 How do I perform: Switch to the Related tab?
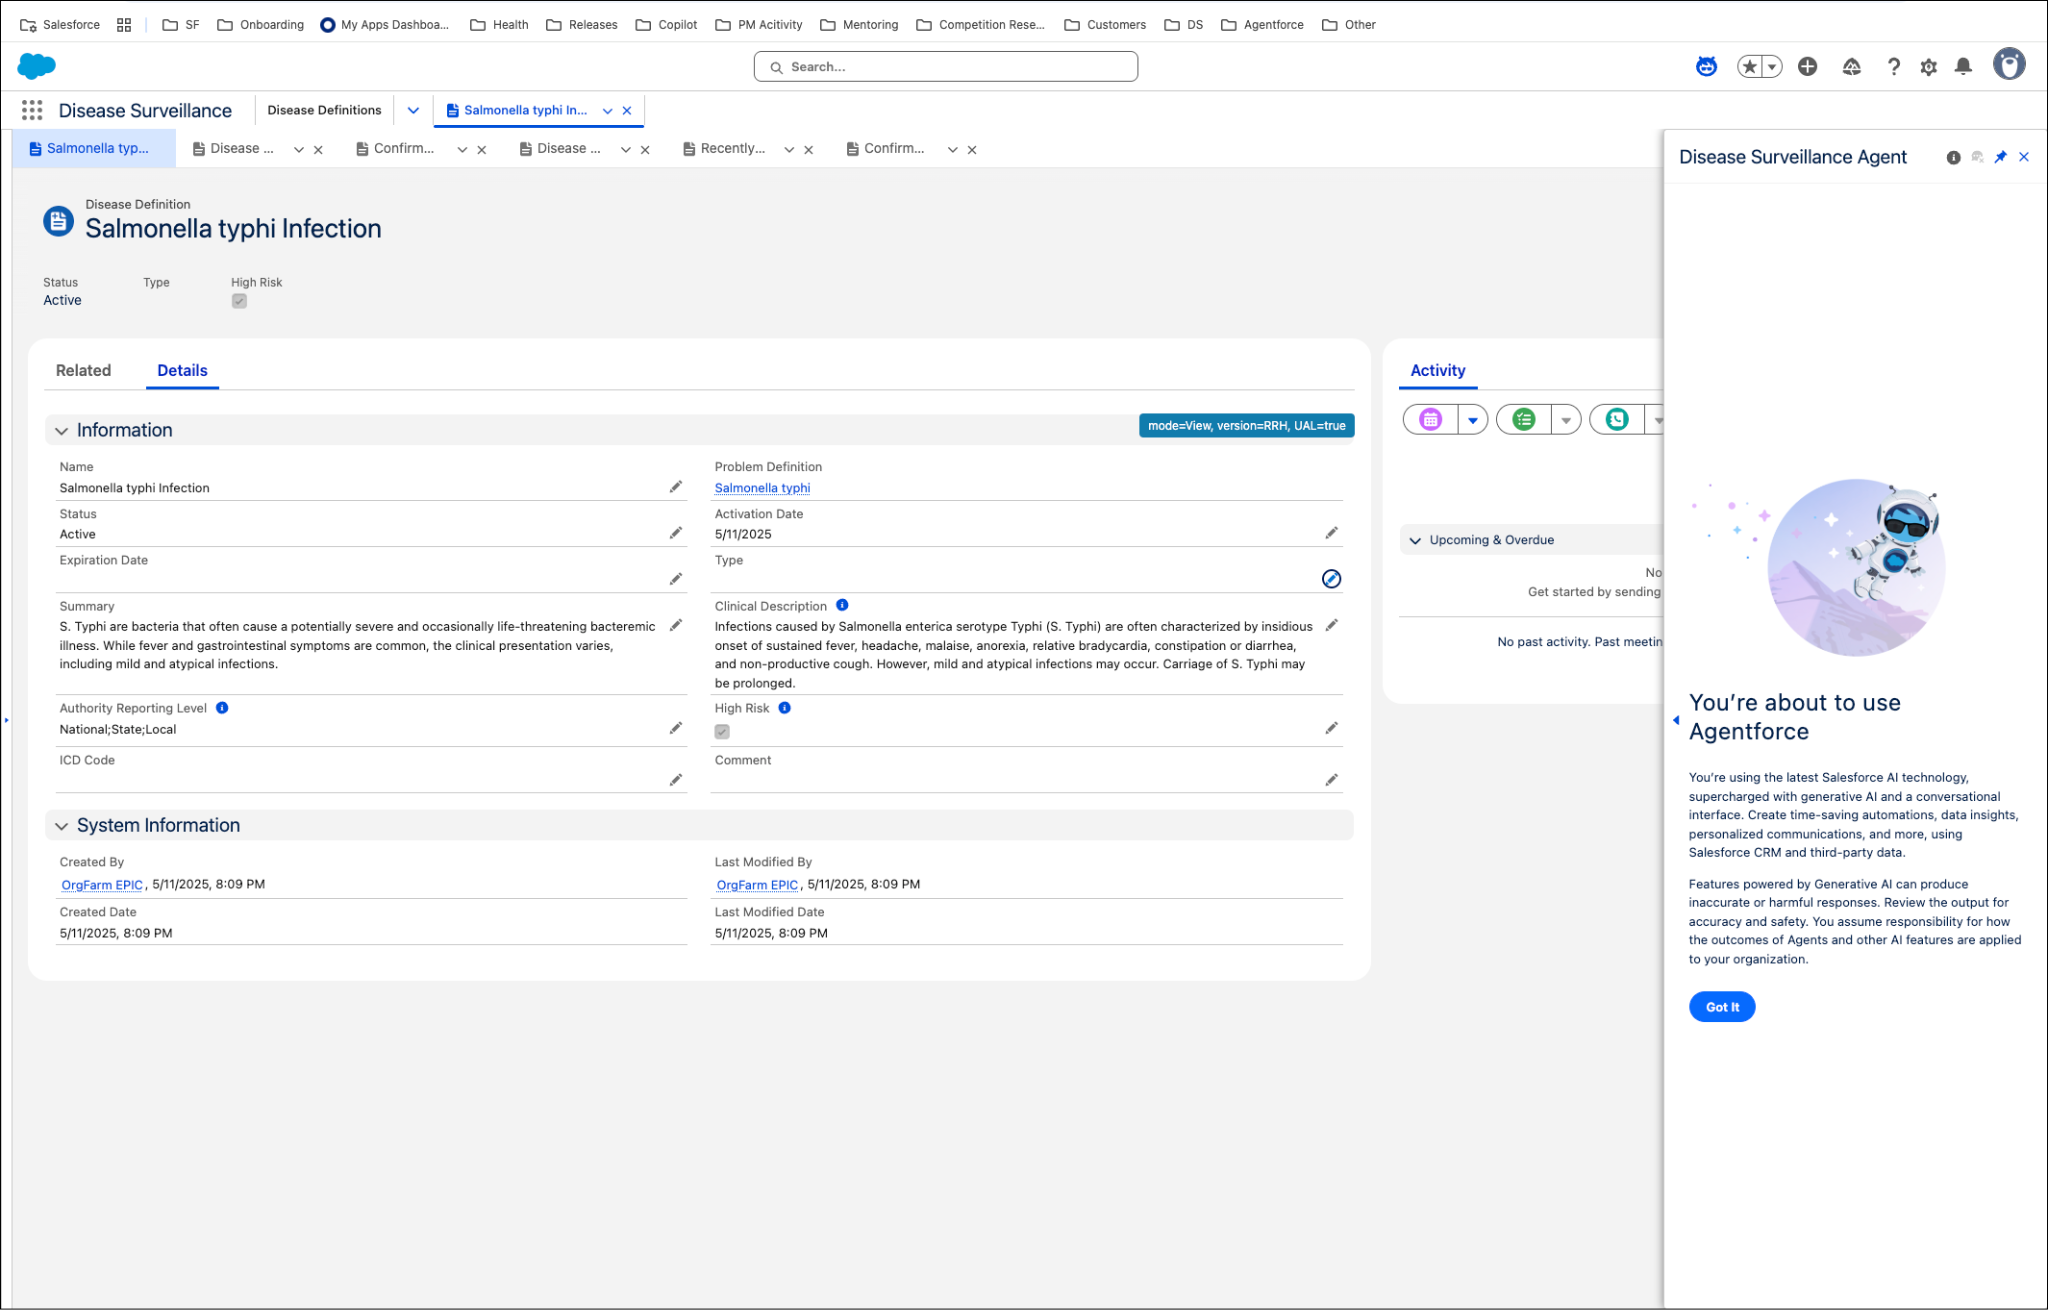(83, 370)
